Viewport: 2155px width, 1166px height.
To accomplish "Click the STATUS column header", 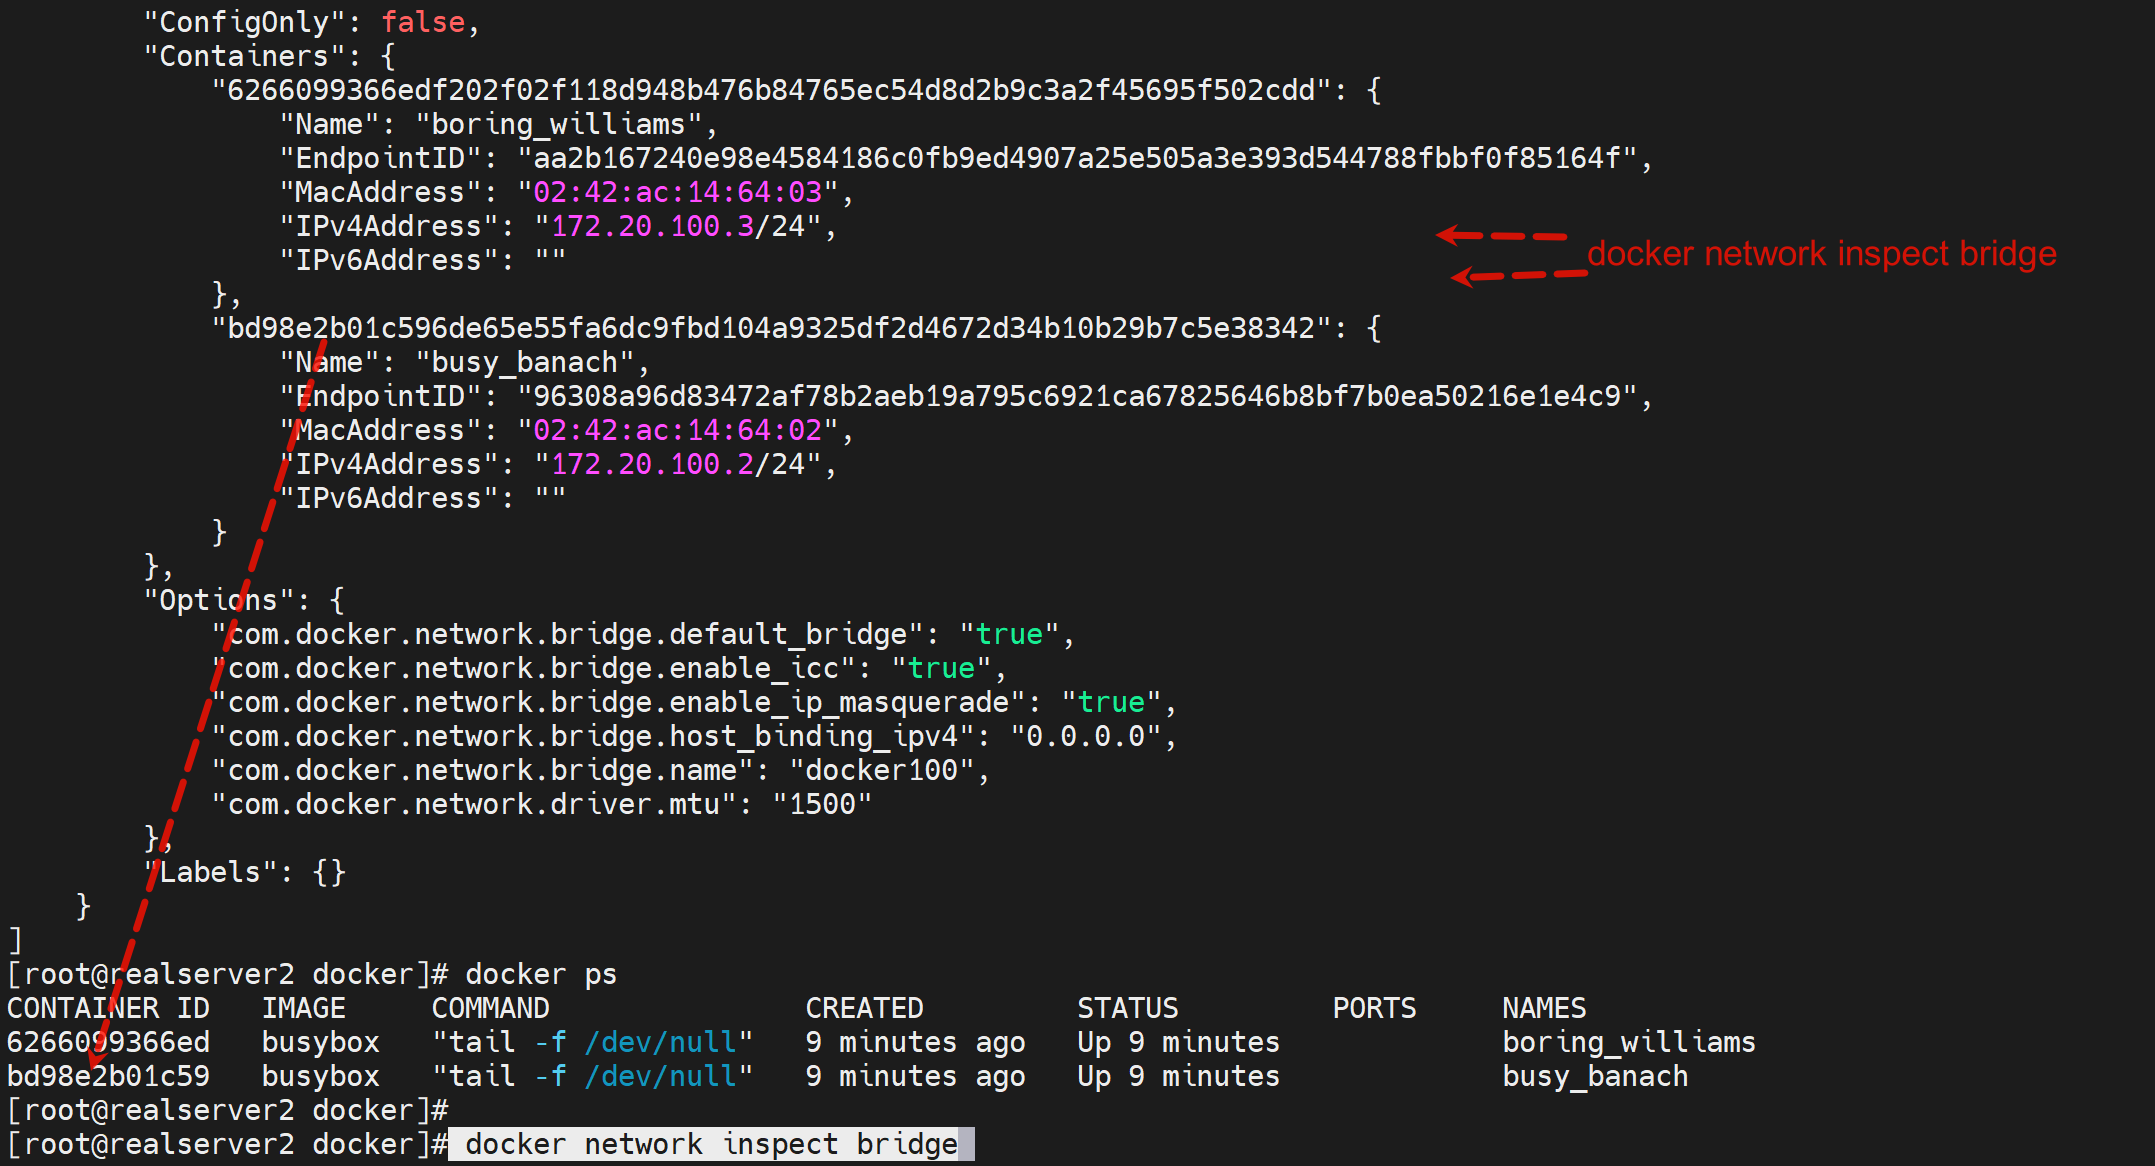I will click(x=1127, y=1008).
